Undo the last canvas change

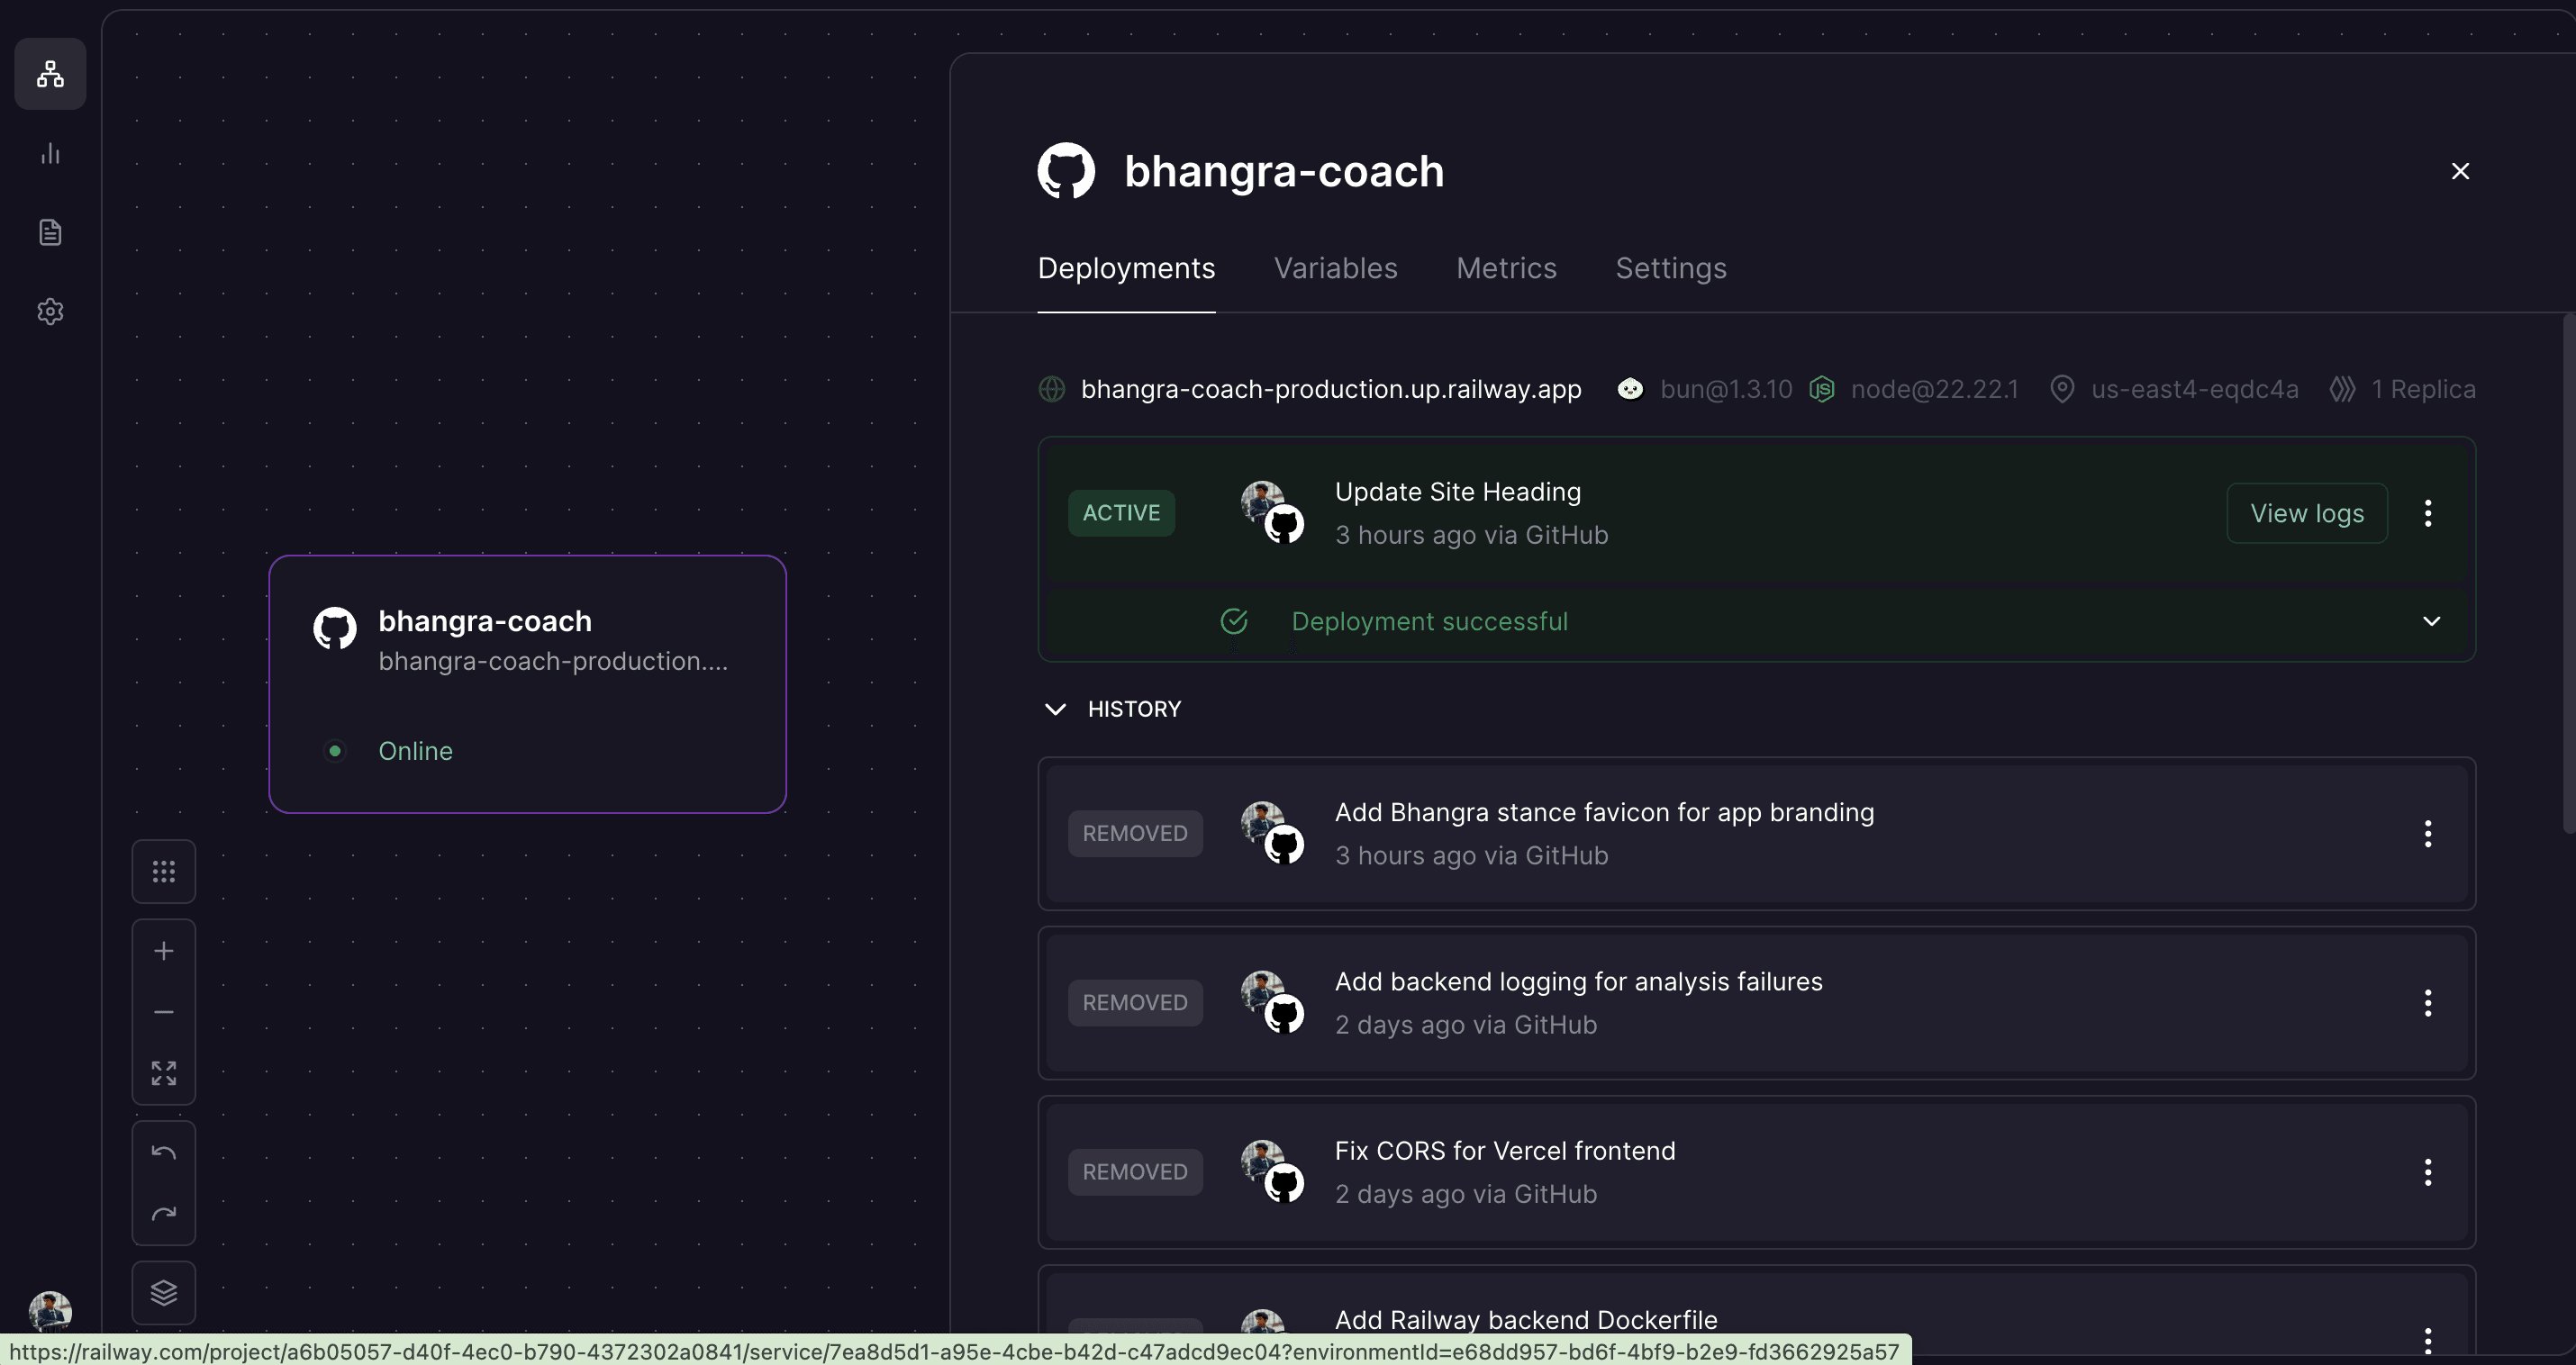[164, 1153]
